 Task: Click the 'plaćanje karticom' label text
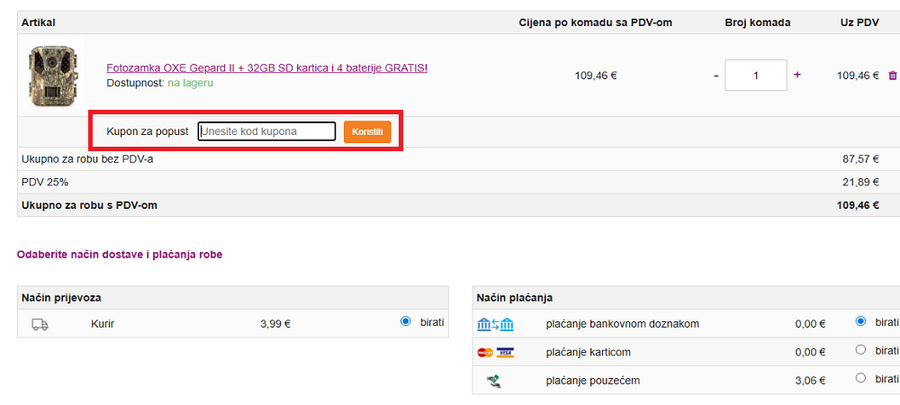(588, 352)
